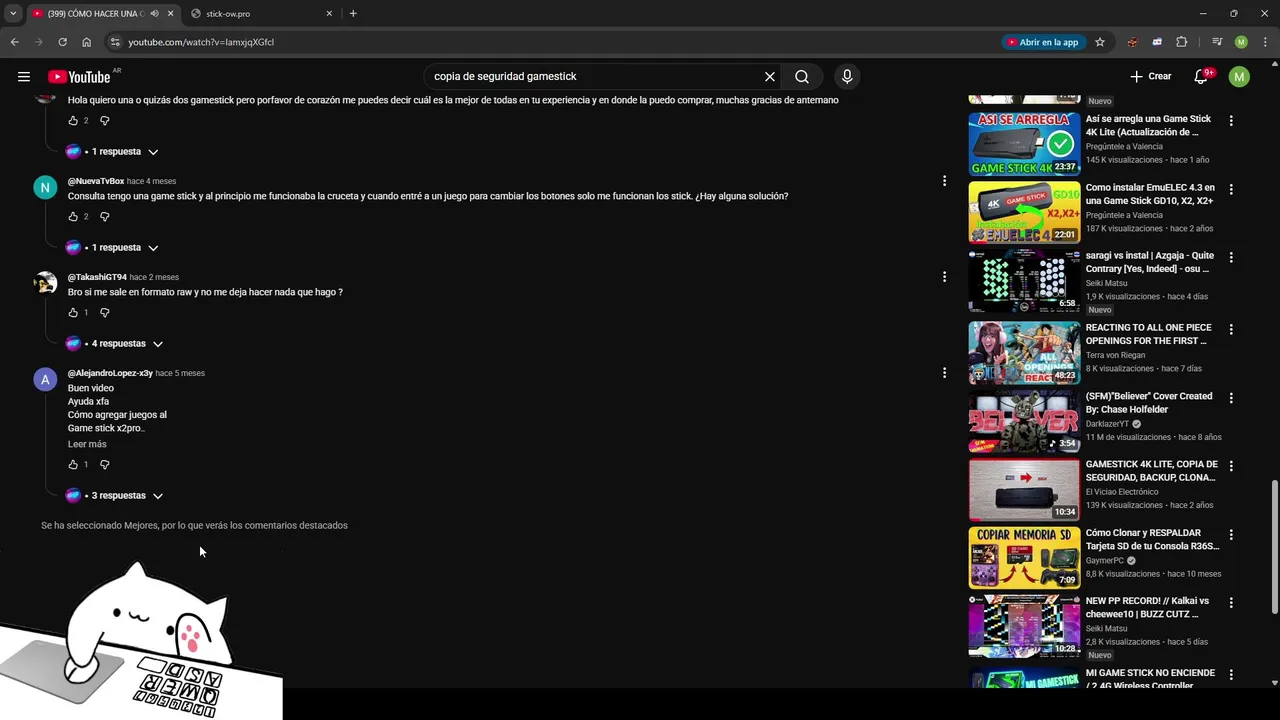Open the Chrome tab search dropdown arrow
This screenshot has width=1280, height=720.
[x=13, y=14]
